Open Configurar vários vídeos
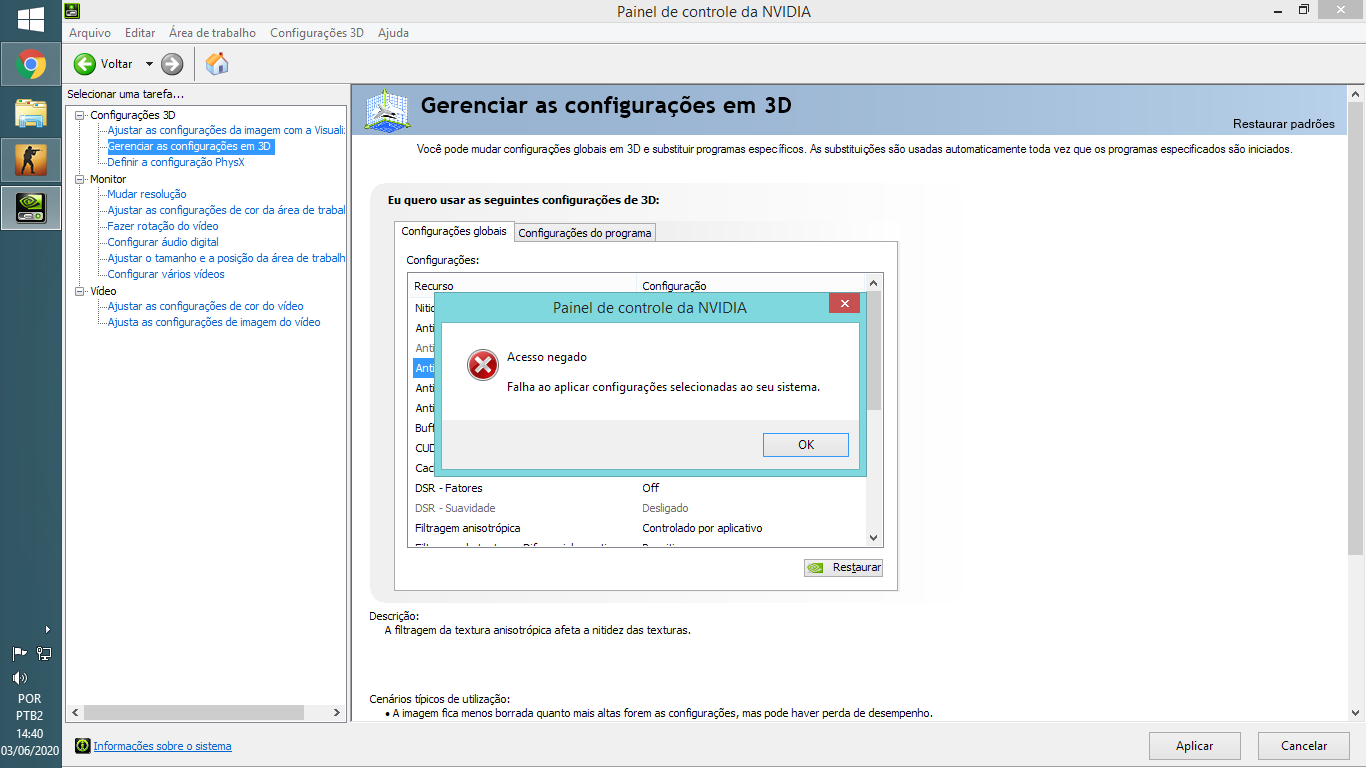 [166, 274]
